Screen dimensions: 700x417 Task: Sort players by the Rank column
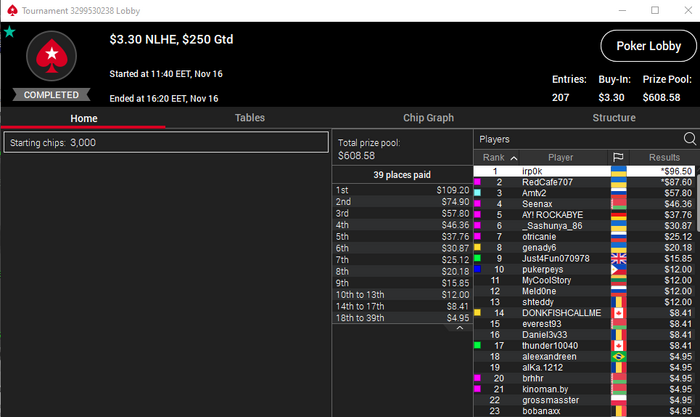coord(497,157)
